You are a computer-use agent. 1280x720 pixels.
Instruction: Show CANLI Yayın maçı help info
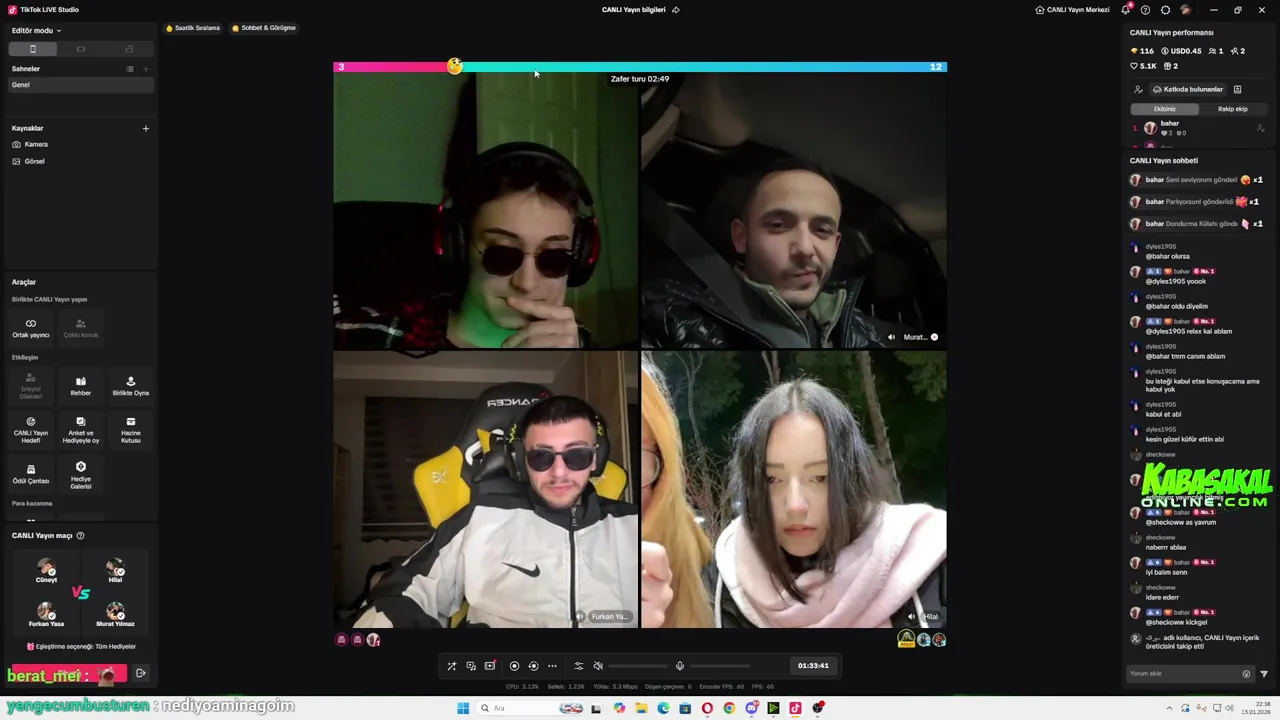pos(81,536)
